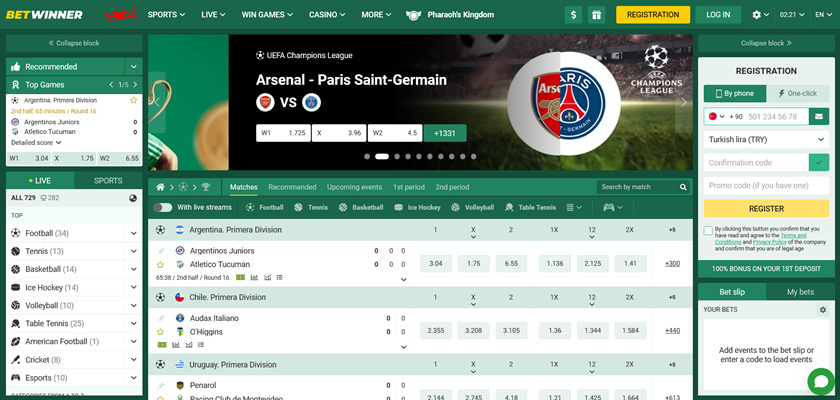Open the gift box bonuses icon

pyautogui.click(x=596, y=15)
